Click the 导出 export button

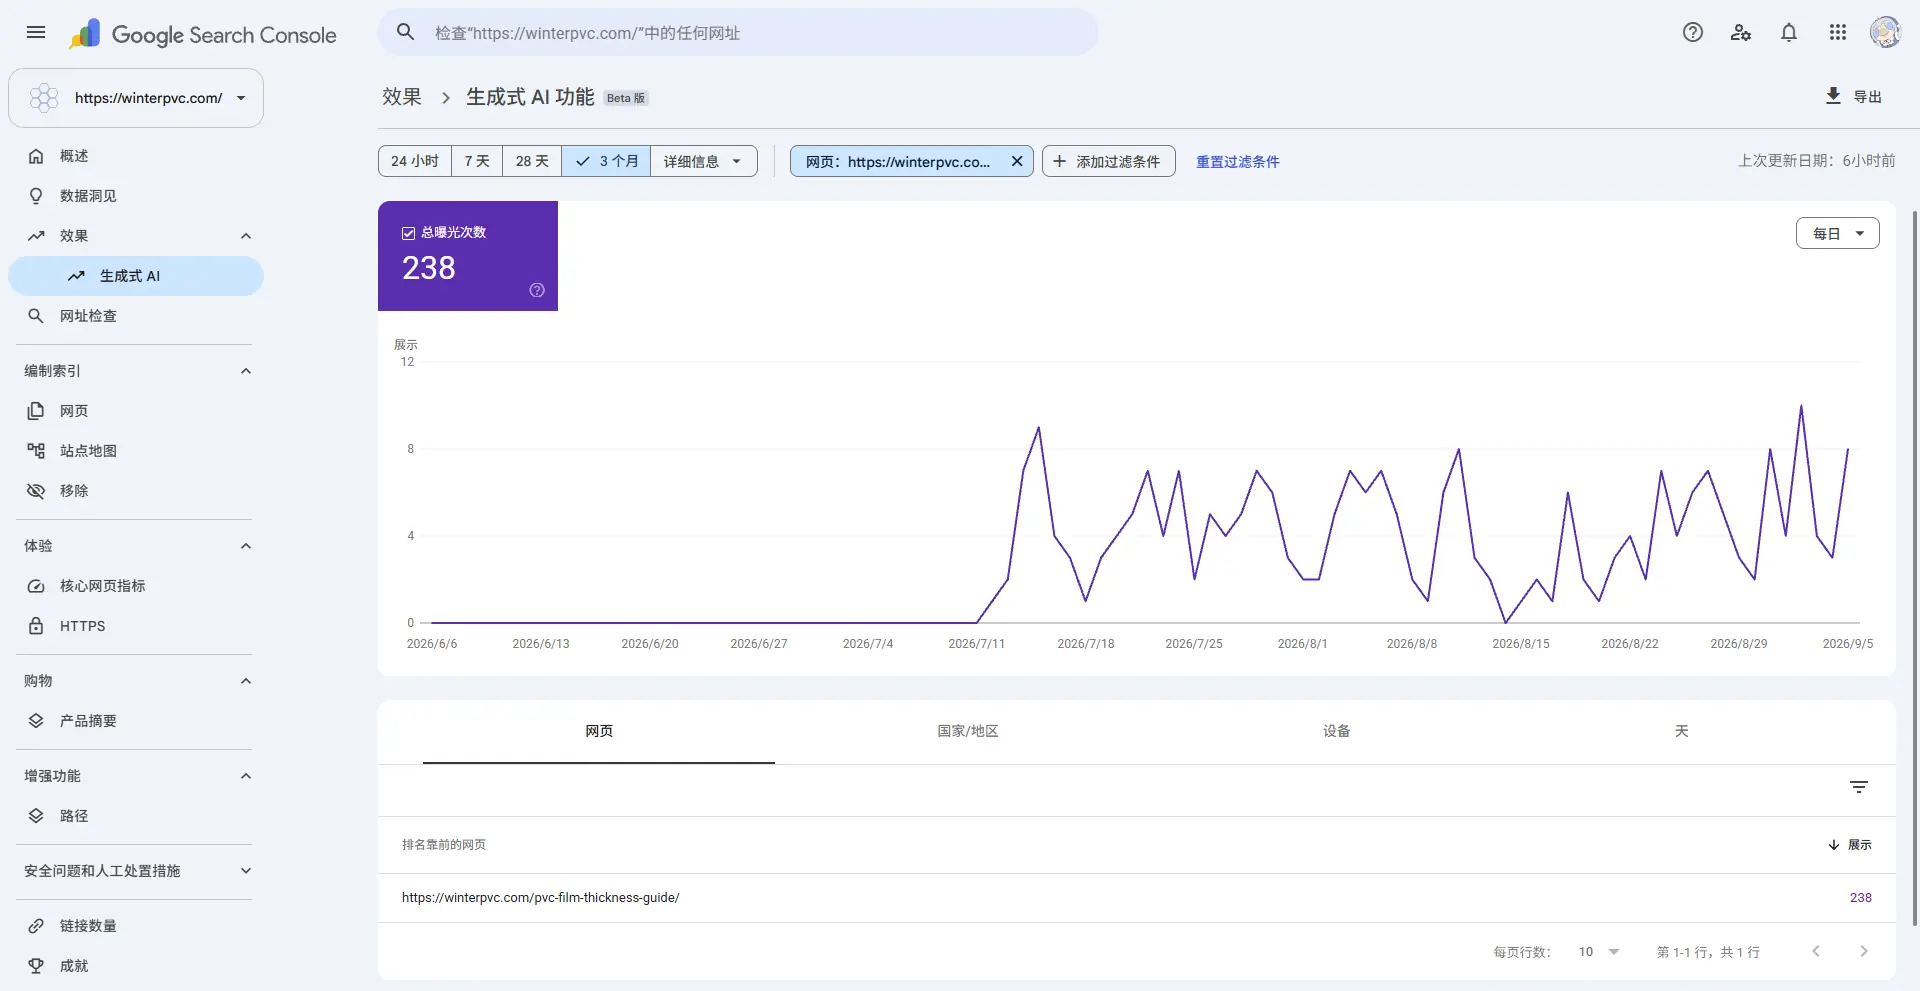click(x=1854, y=96)
